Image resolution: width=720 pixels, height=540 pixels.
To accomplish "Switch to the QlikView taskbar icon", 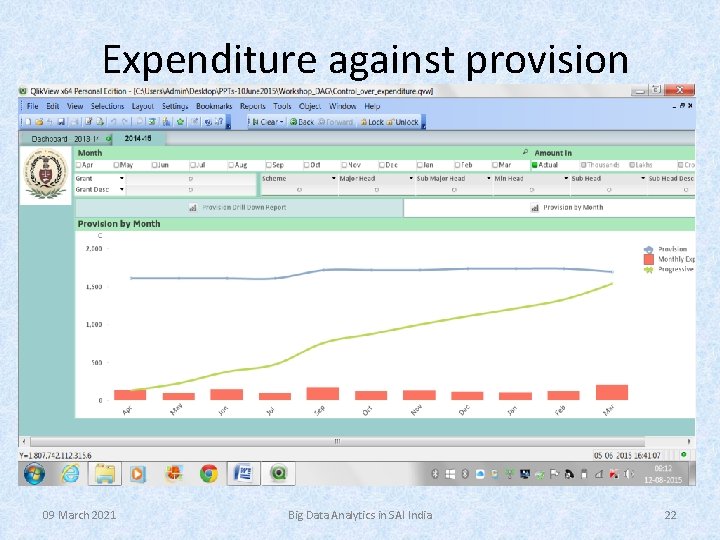I will click(278, 473).
